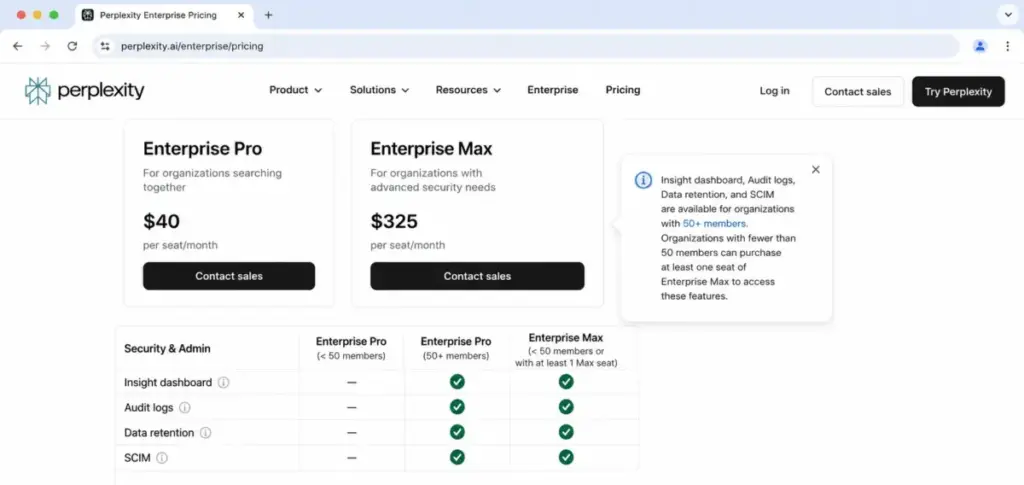
Task: Click the Enterprise Pro card heading
Action: click(202, 149)
